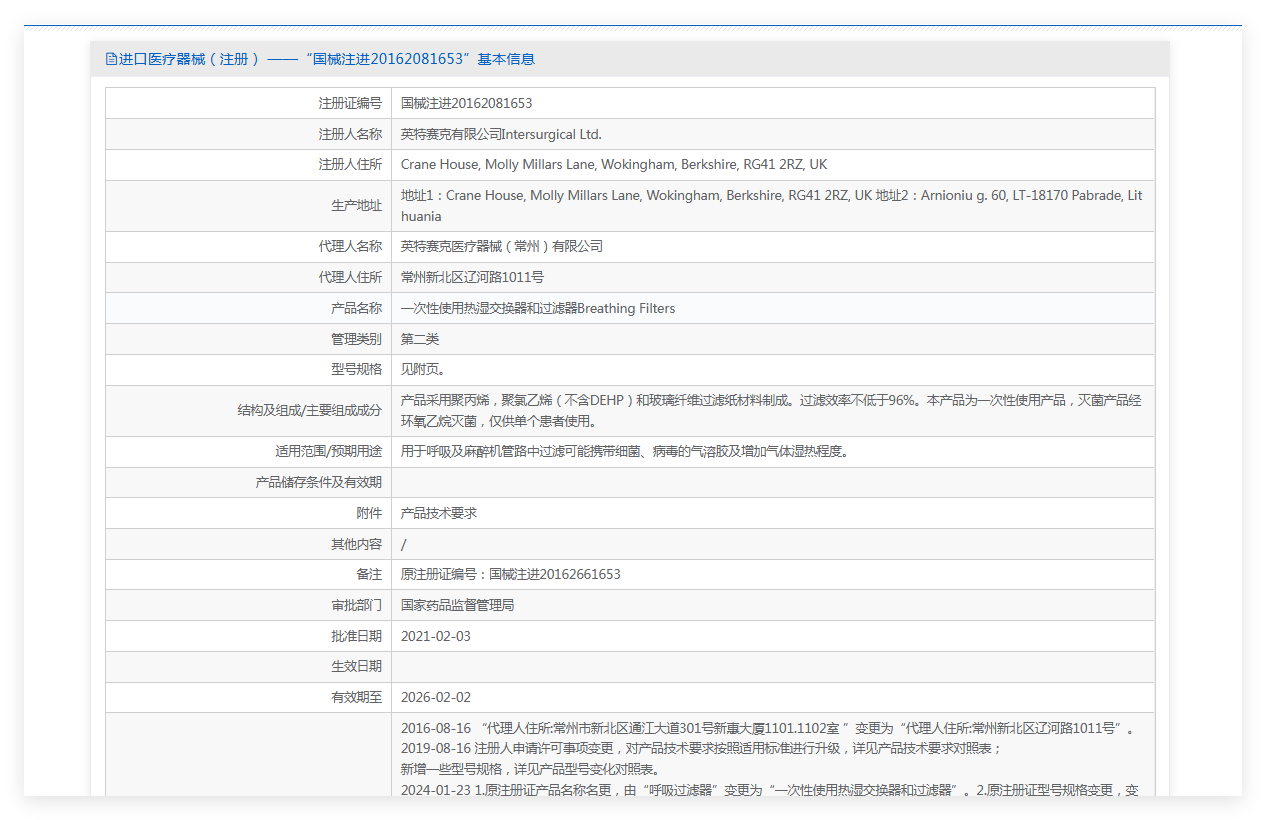1266x820 pixels.
Task: Click the 生产地址 label
Action: [356, 206]
